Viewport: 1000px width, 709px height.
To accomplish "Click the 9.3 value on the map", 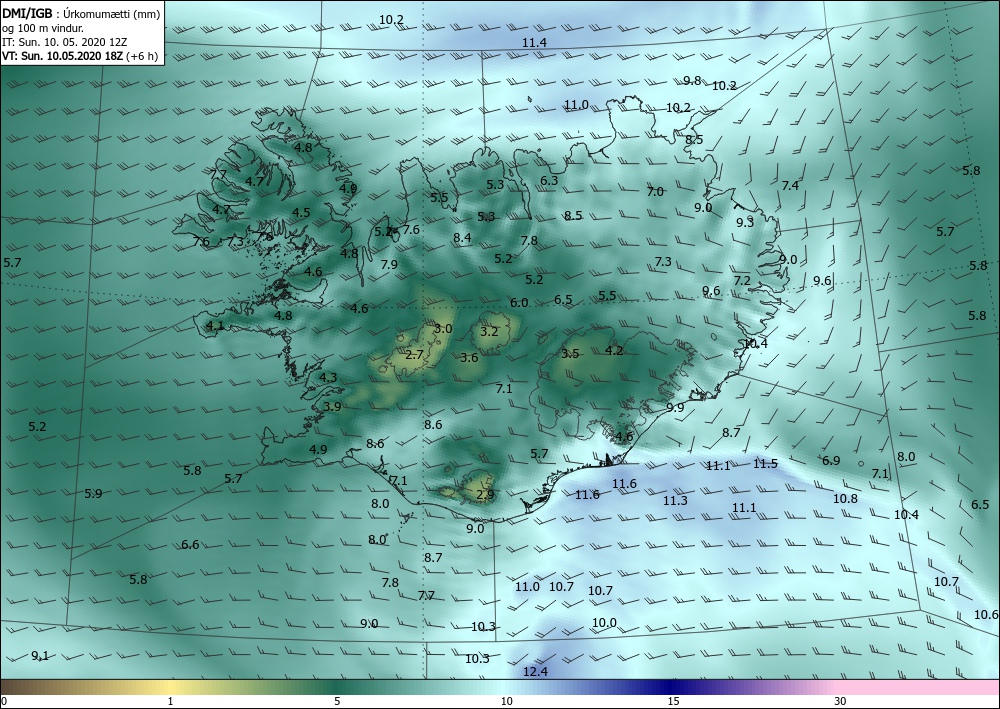I will [745, 223].
